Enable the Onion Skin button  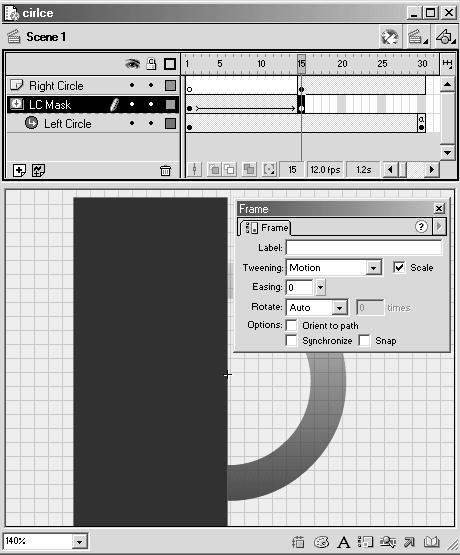tap(214, 170)
